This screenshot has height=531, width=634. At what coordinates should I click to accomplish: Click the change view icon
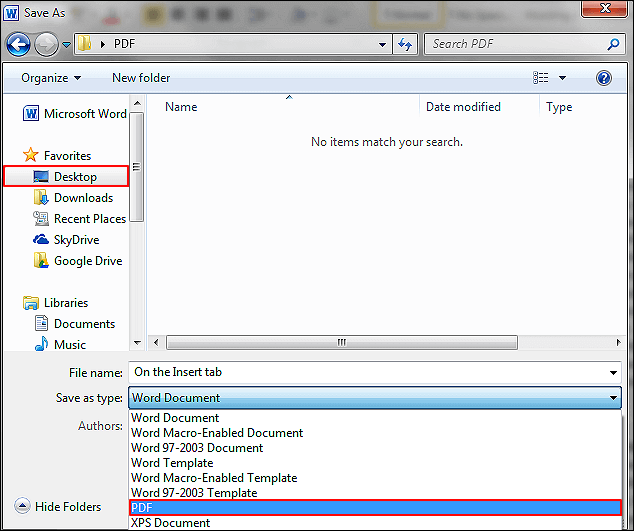click(541, 77)
